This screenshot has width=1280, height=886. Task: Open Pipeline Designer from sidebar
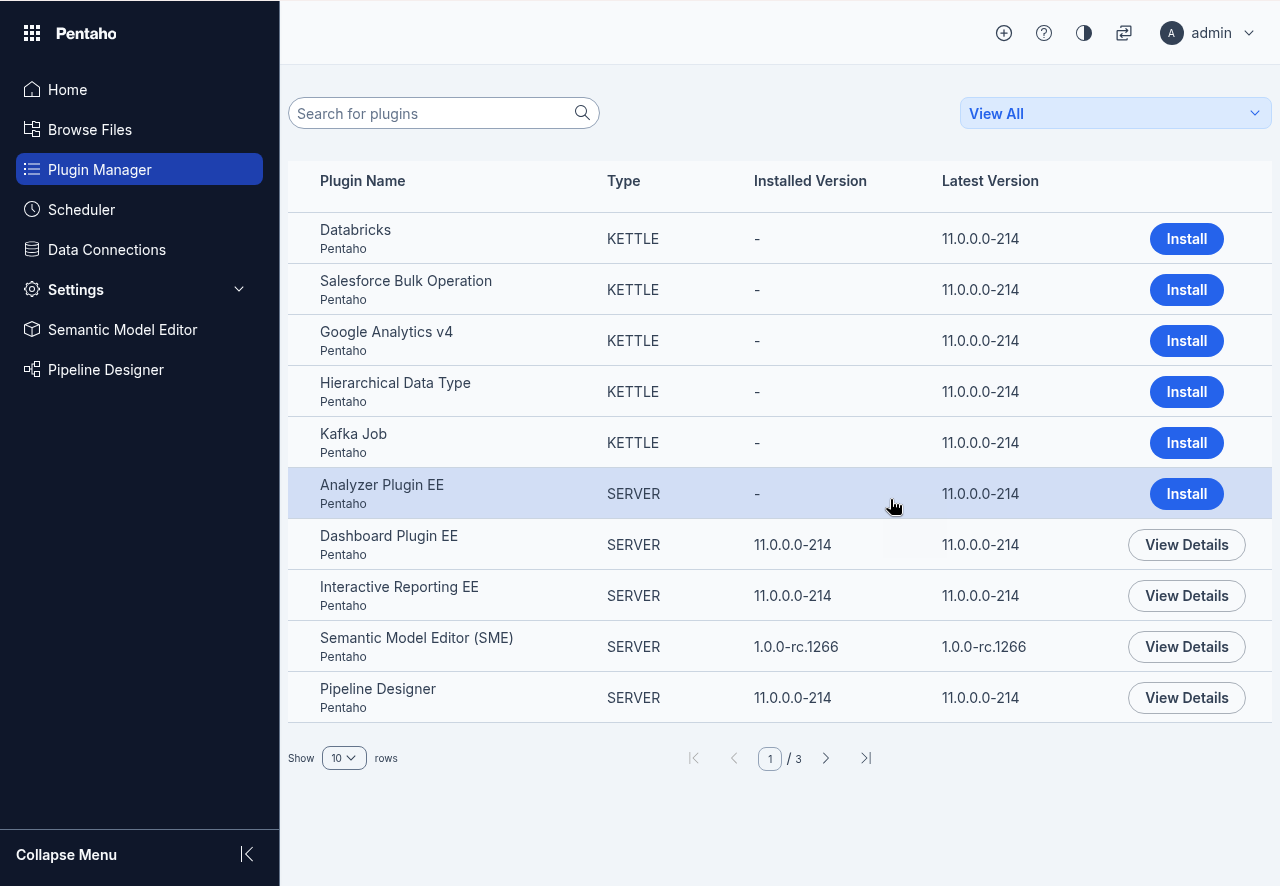[106, 369]
